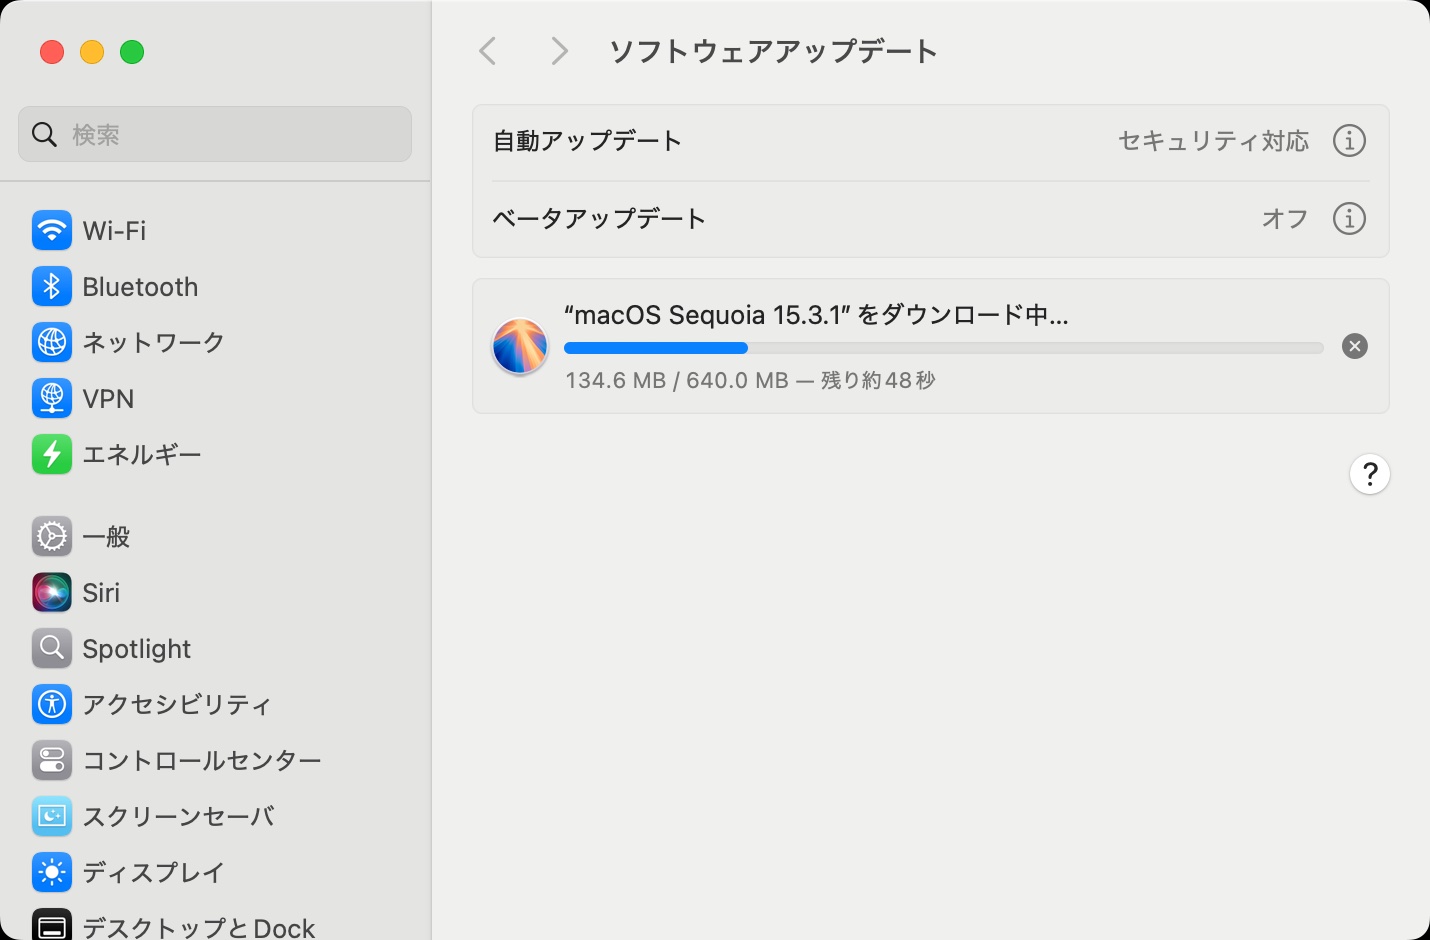This screenshot has width=1430, height=940.
Task: Click the 検索 search field
Action: 215,134
